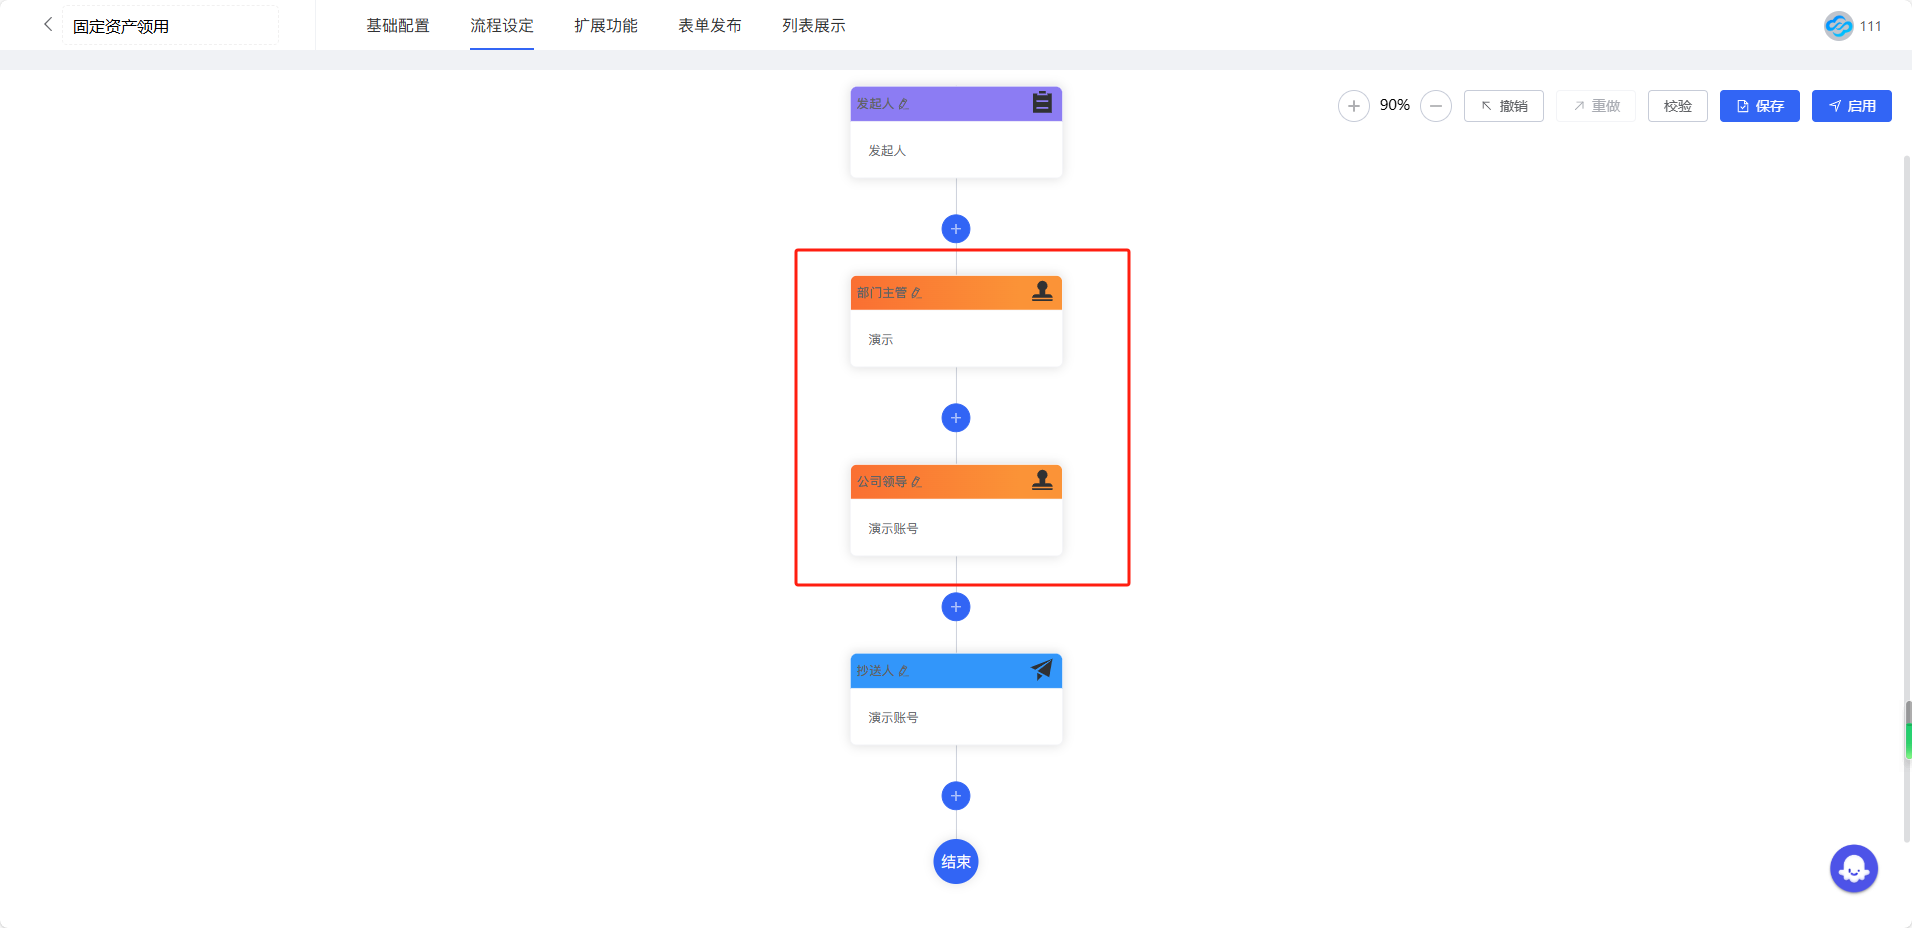Click the pencil icon next to 部门主管
This screenshot has width=1912, height=928.
[x=916, y=293]
